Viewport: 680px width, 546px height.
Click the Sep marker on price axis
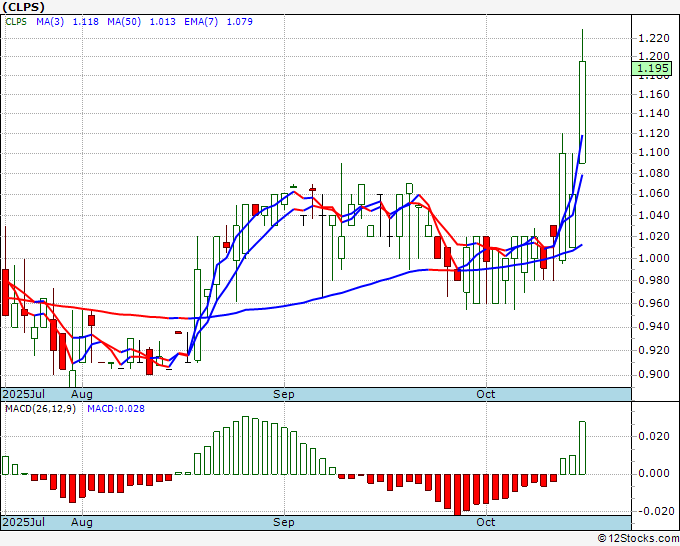284,394
